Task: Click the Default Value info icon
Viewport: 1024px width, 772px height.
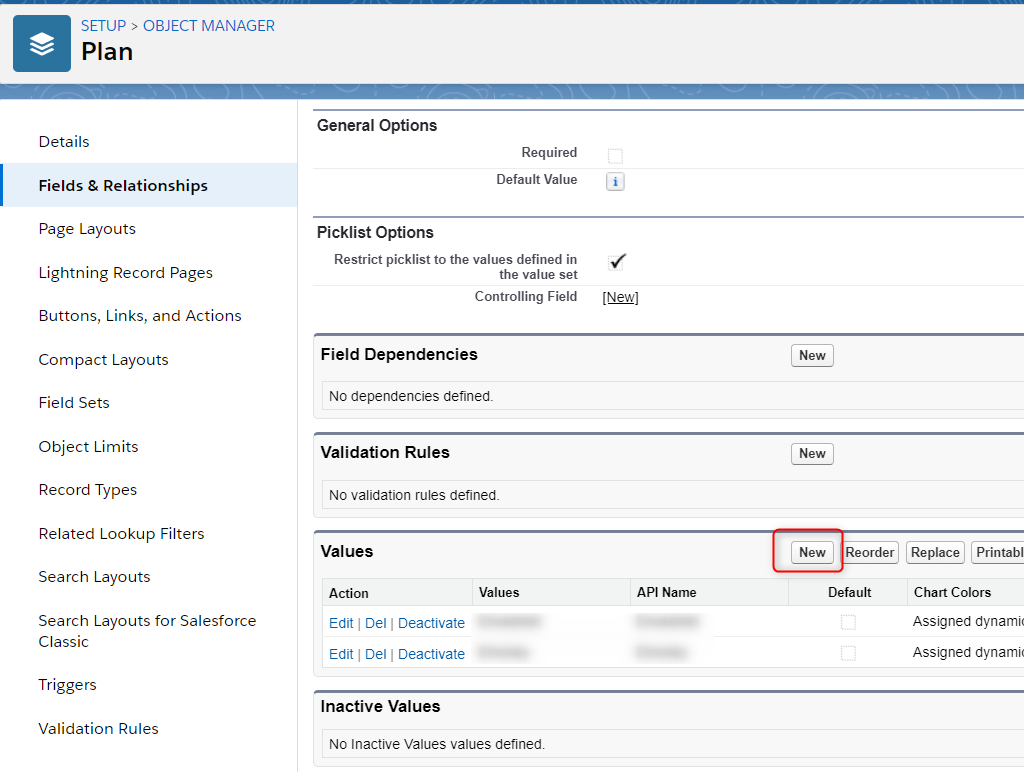Action: 615,182
